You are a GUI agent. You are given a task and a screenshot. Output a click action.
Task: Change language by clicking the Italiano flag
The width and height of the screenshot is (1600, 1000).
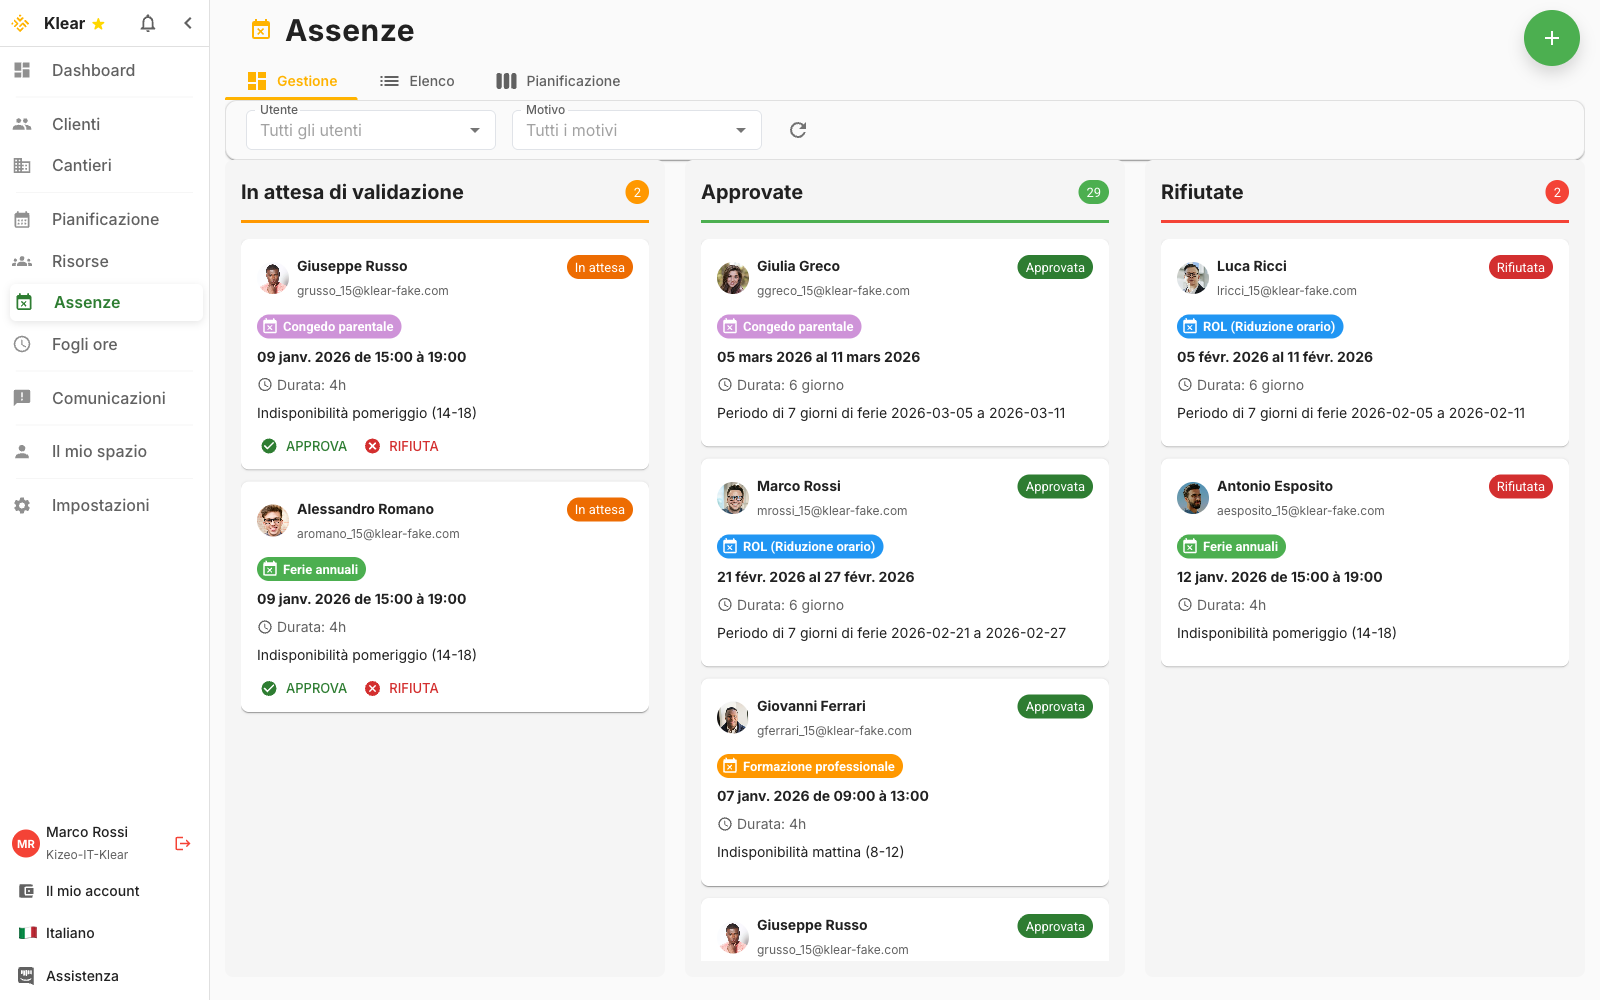(27, 932)
